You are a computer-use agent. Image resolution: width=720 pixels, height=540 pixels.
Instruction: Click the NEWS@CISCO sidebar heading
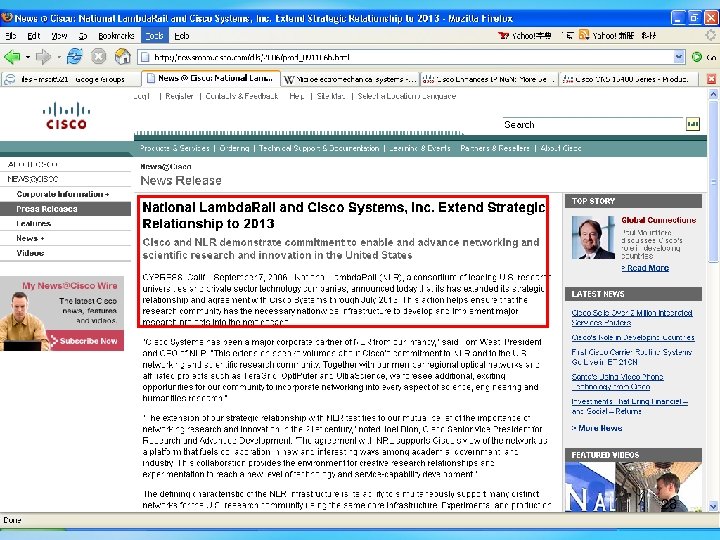click(33, 179)
